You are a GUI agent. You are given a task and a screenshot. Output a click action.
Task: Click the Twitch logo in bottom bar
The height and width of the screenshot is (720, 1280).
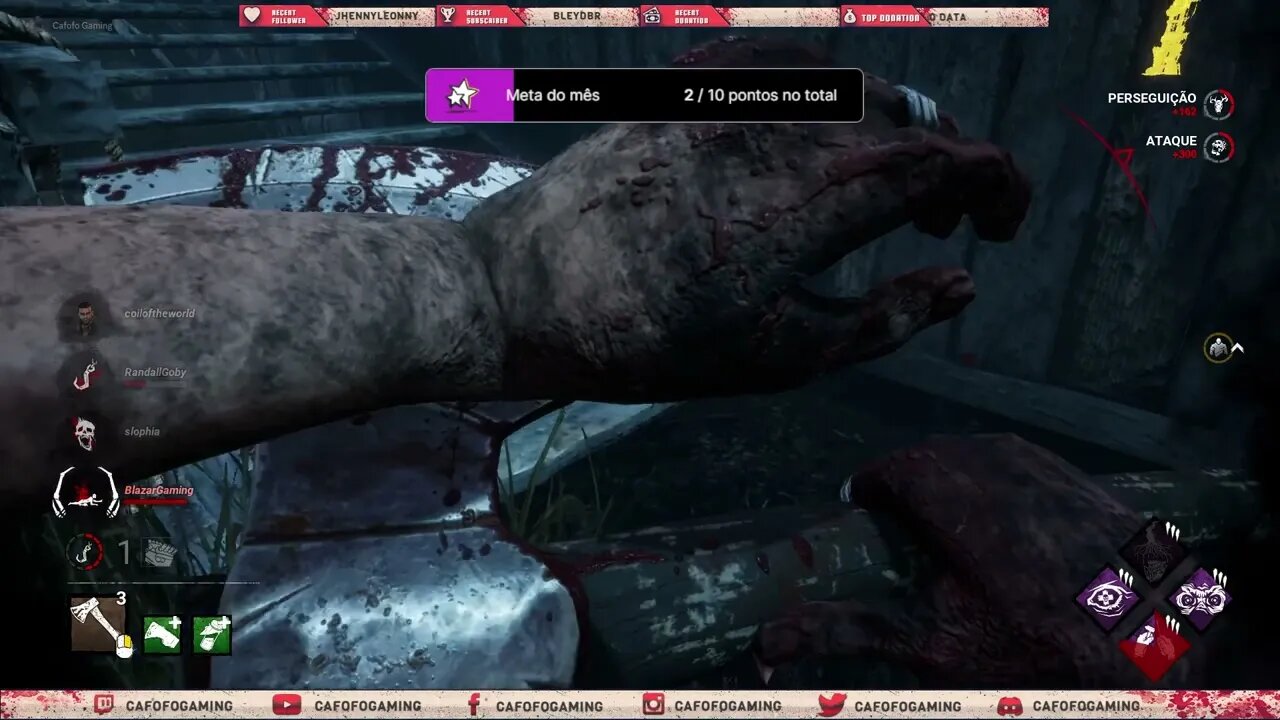[104, 705]
